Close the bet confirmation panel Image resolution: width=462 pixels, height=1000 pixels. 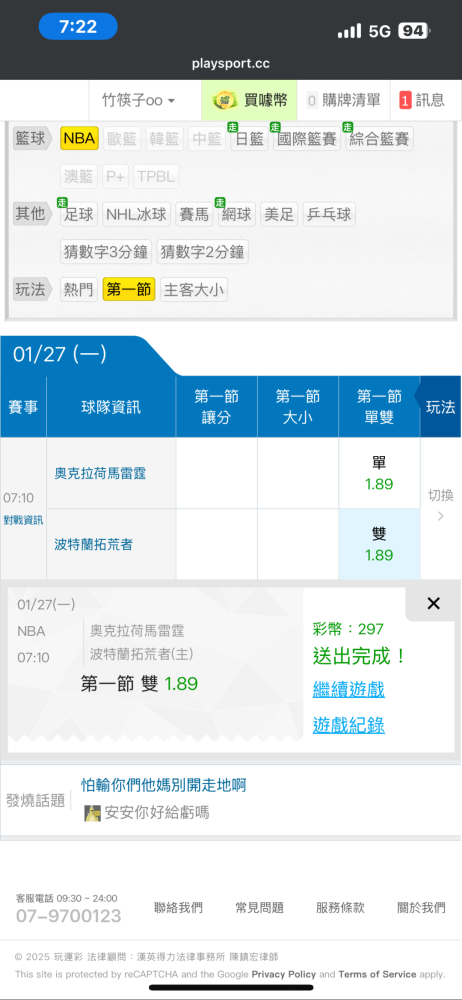pos(433,603)
